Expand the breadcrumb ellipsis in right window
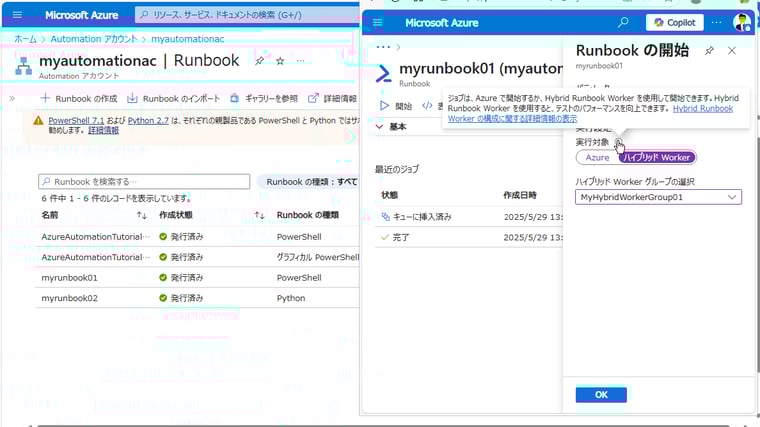The width and height of the screenshot is (760, 427). tap(383, 47)
